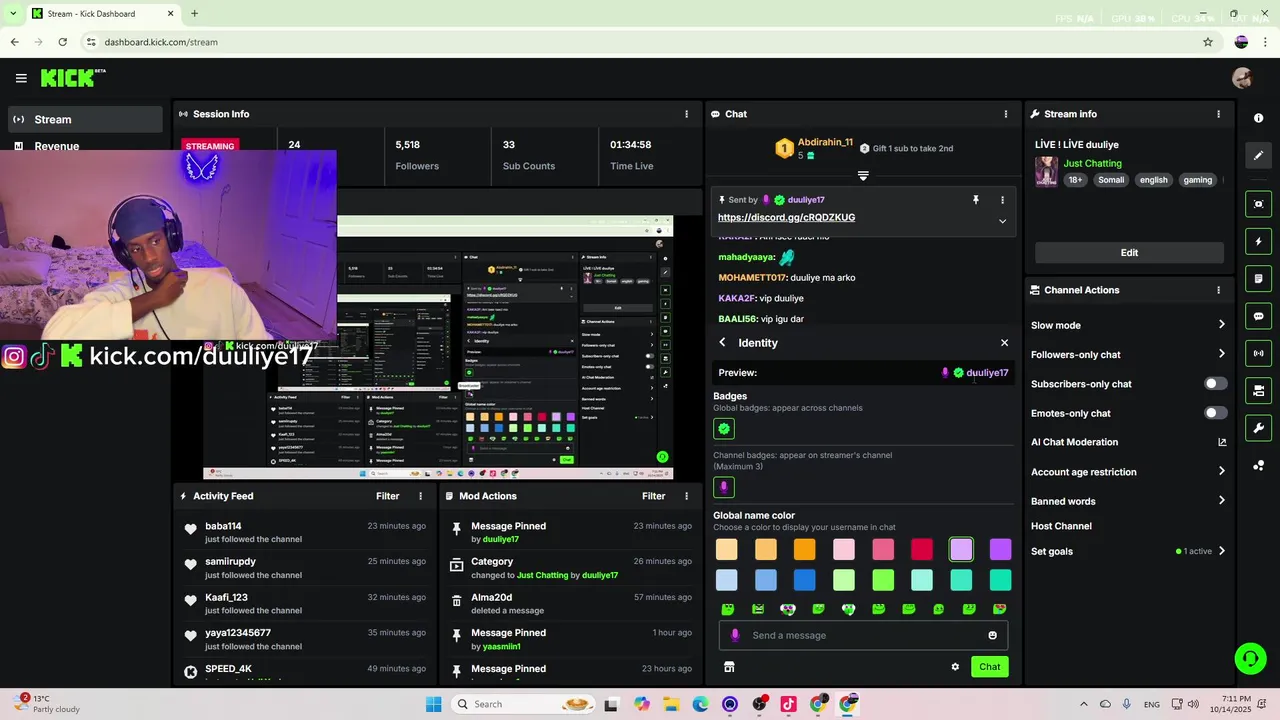Select the global verified badge
The height and width of the screenshot is (720, 1280).
point(724,429)
